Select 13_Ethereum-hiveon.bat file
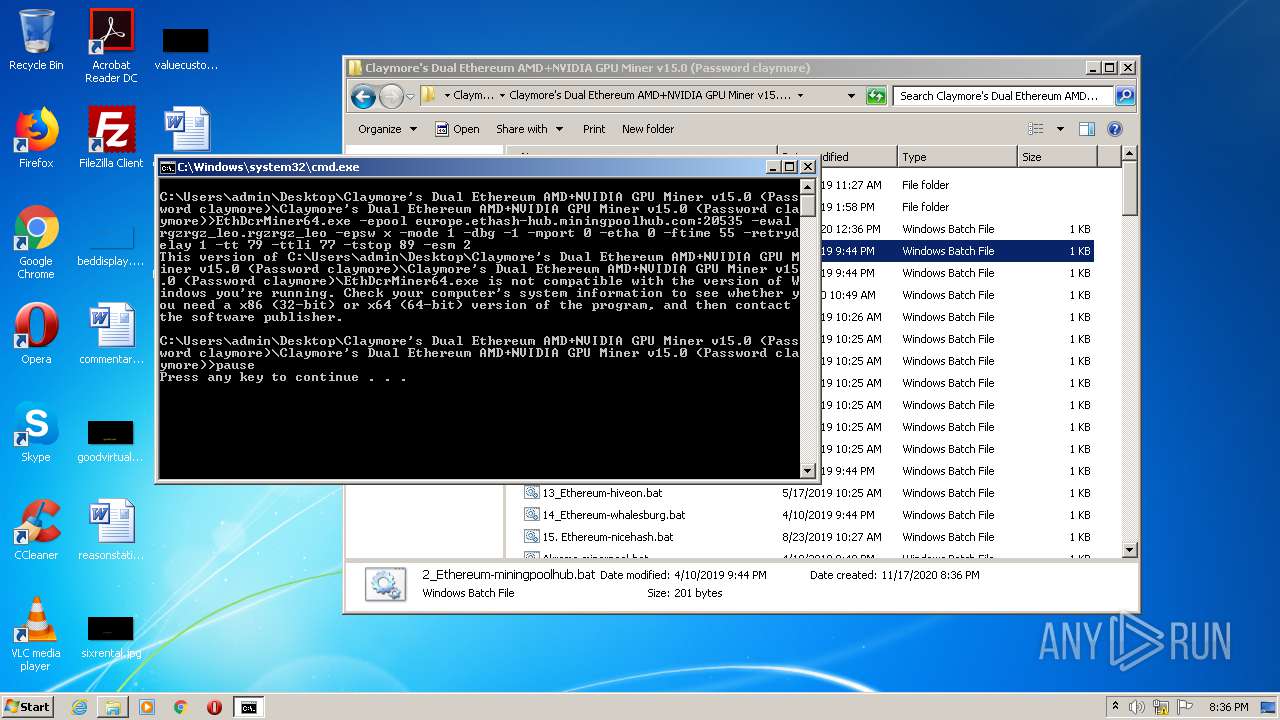 coord(603,493)
